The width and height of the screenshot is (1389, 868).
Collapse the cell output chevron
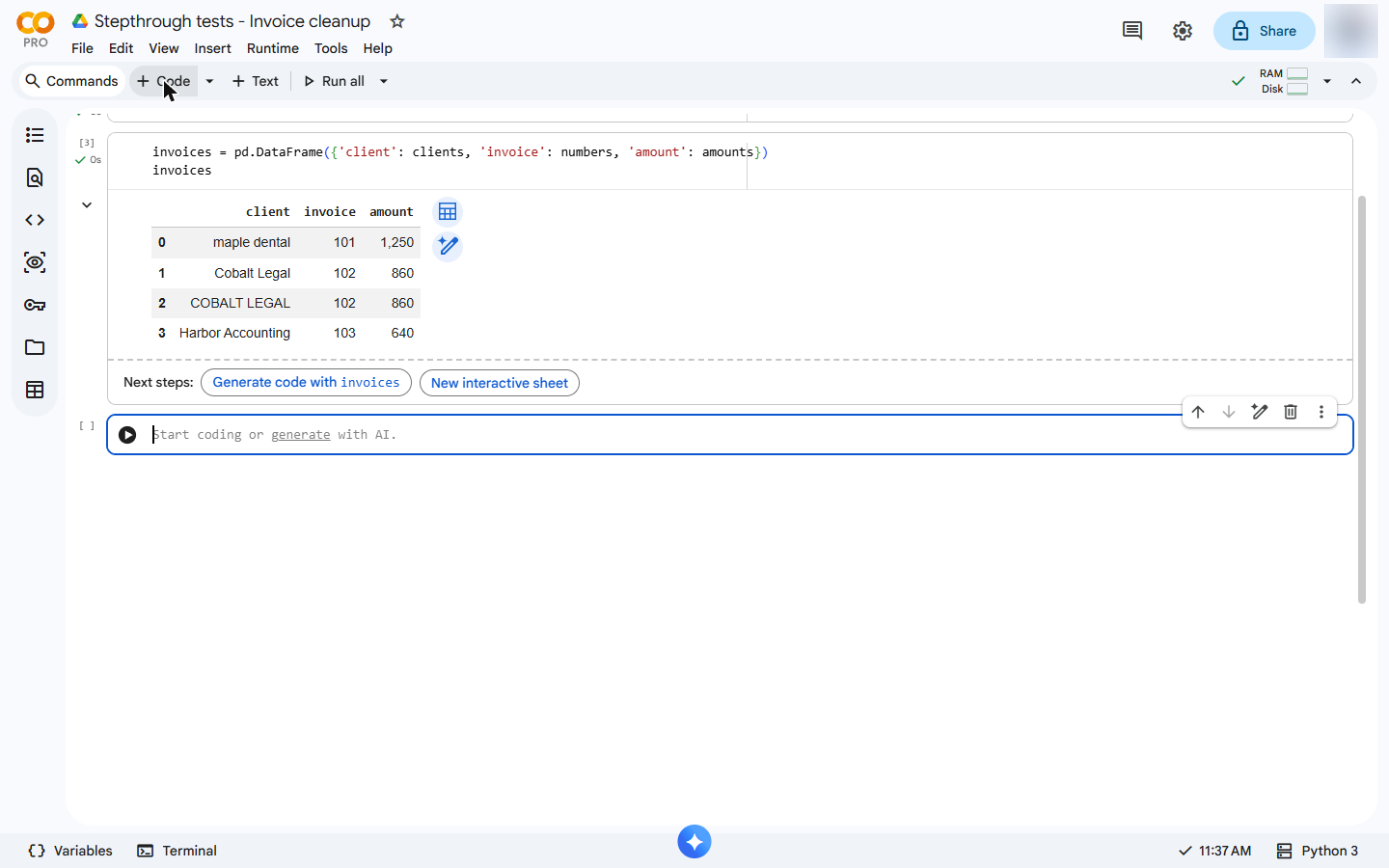point(87,205)
